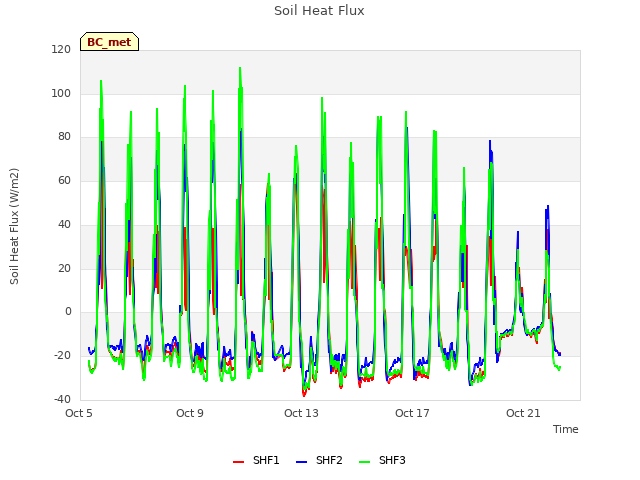Click the Oct 21 x-axis label

pyautogui.click(x=523, y=413)
